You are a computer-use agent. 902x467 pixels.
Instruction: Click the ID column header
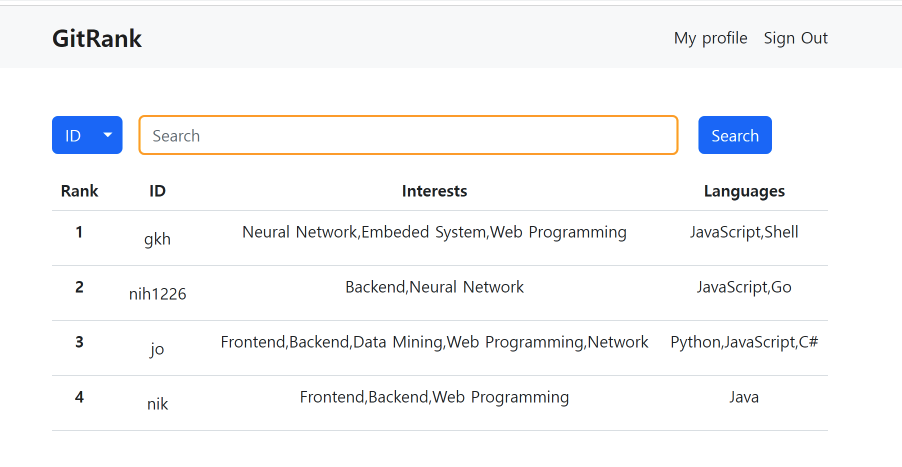point(157,191)
